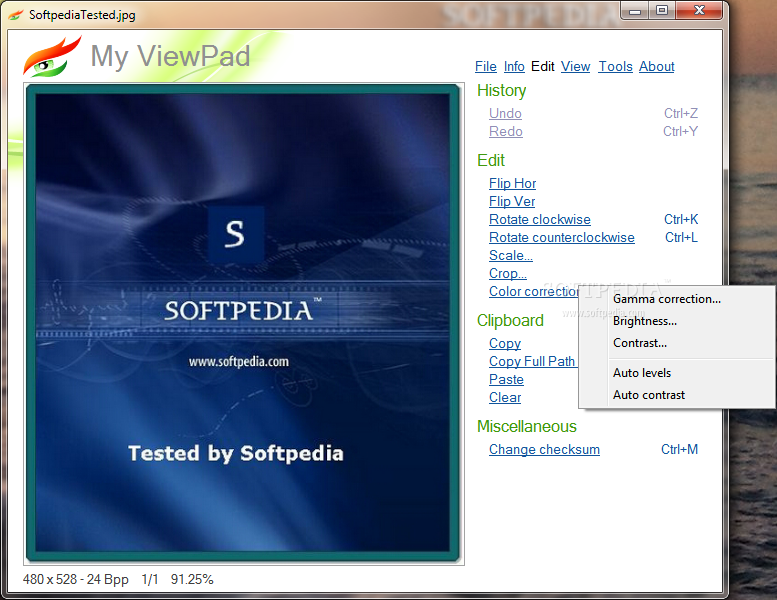Click the Undo link

coord(505,113)
